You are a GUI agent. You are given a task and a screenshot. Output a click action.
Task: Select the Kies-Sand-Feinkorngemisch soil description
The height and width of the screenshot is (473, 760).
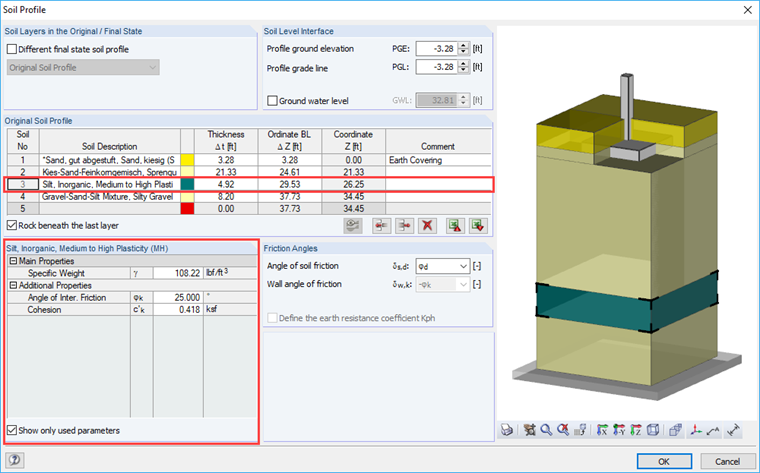[x=110, y=172]
